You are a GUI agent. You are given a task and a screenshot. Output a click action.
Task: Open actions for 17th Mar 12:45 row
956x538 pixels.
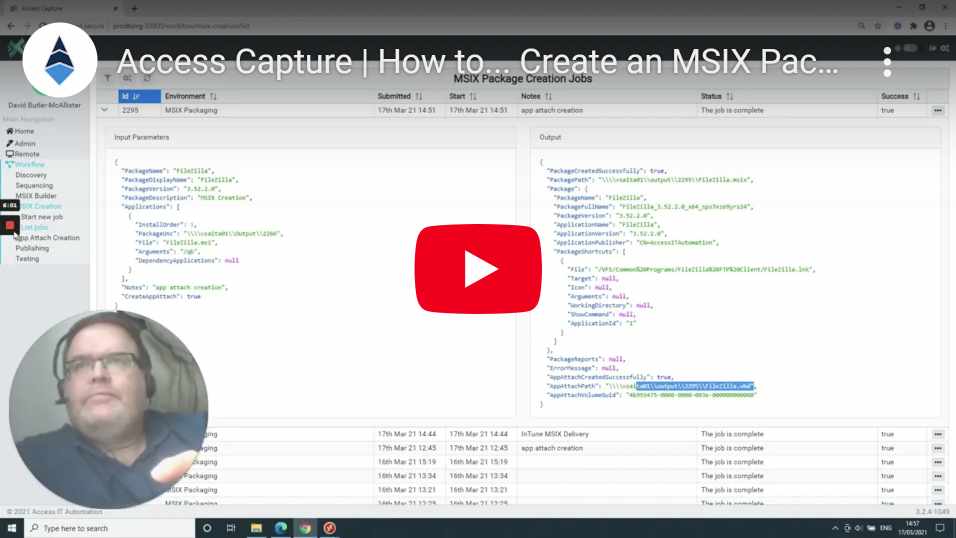pos(938,448)
